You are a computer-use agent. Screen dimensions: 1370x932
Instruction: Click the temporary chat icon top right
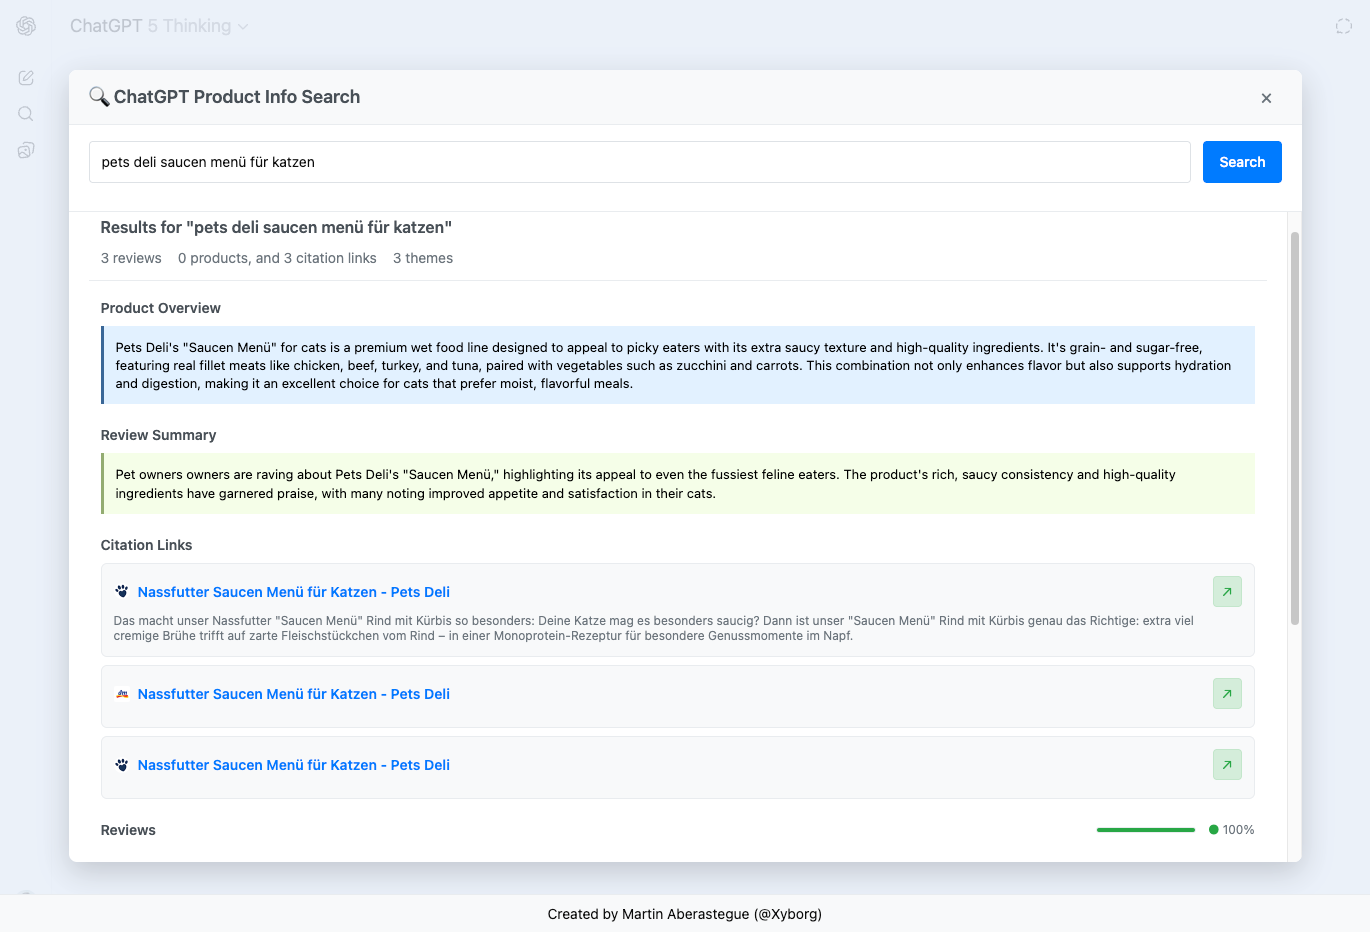click(1344, 26)
